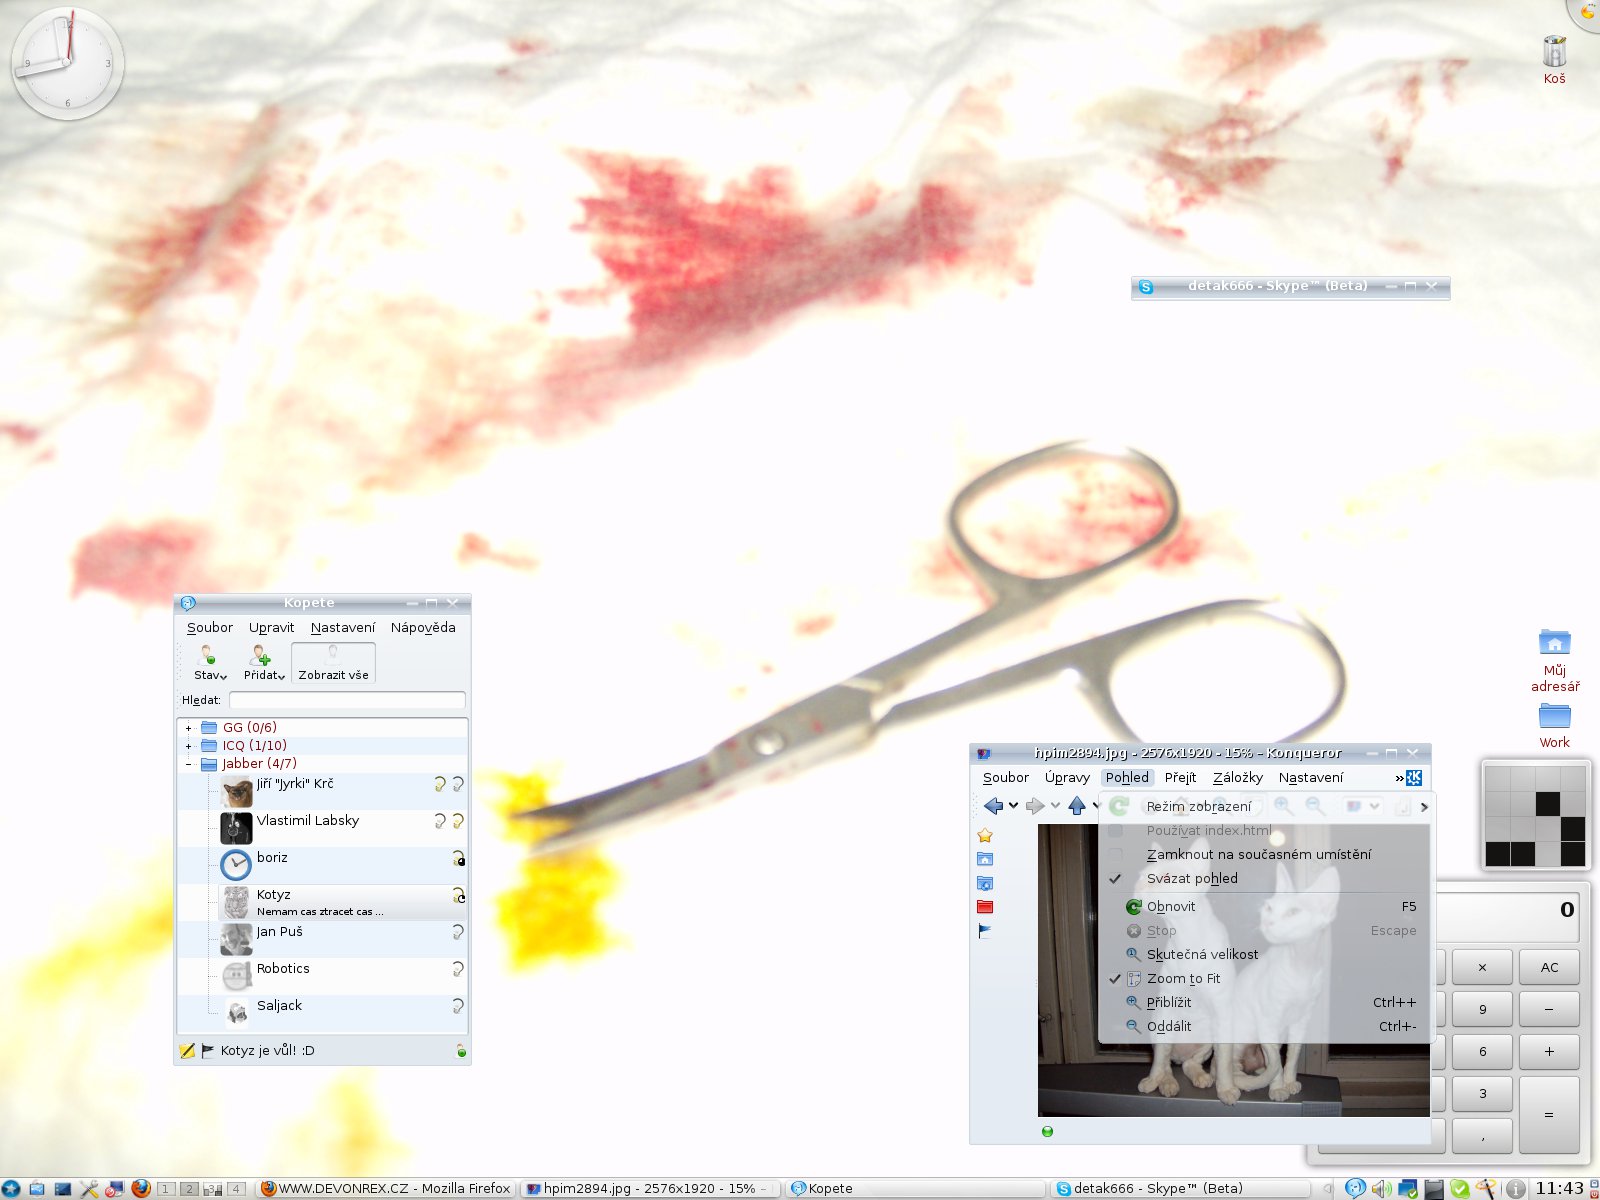Click the plus button on the calculator
The height and width of the screenshot is (1200, 1600).
[1549, 1051]
